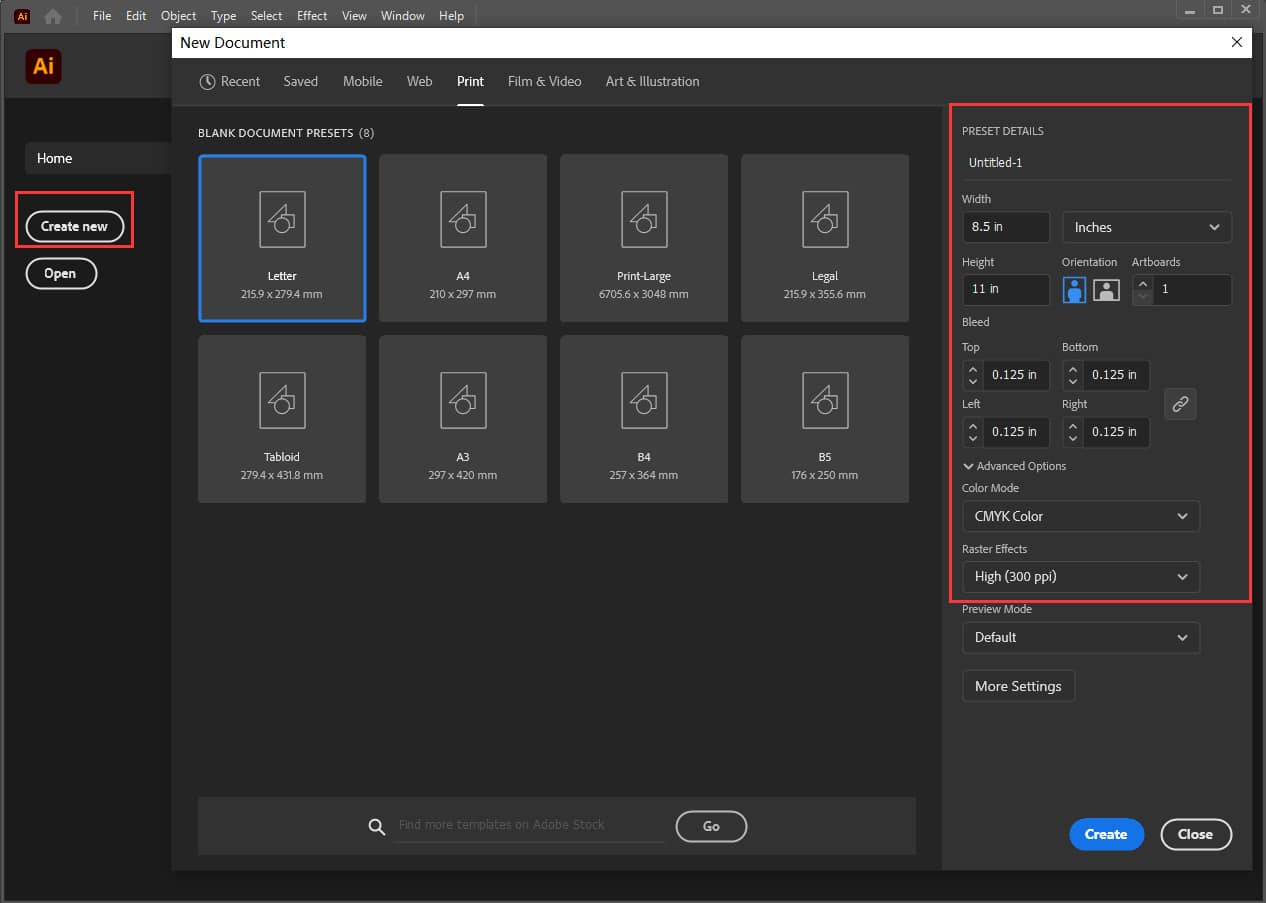This screenshot has width=1266, height=903.
Task: Click the Open button on home screen
Action: pos(60,274)
